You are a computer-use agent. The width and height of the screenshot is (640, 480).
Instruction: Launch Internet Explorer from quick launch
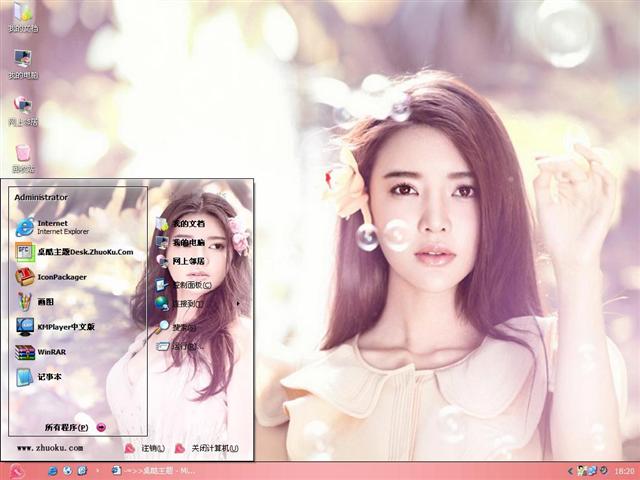(x=52, y=471)
